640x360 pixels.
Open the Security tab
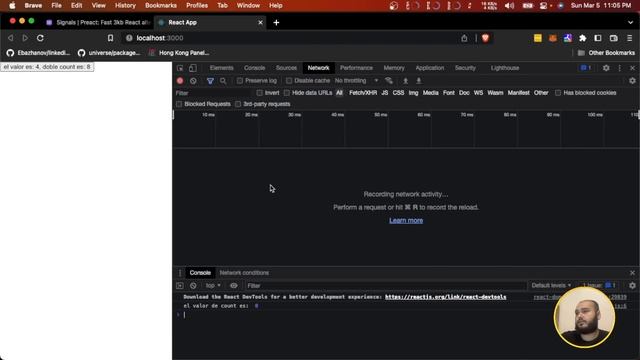click(465, 68)
